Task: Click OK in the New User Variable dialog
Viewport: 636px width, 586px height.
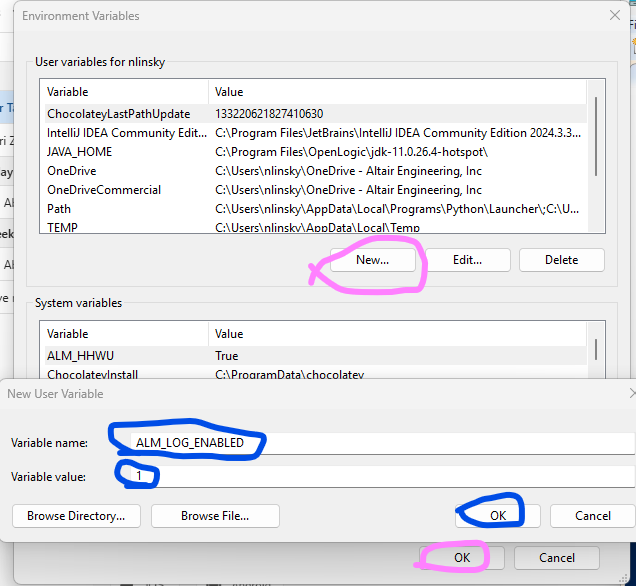Action: point(498,516)
